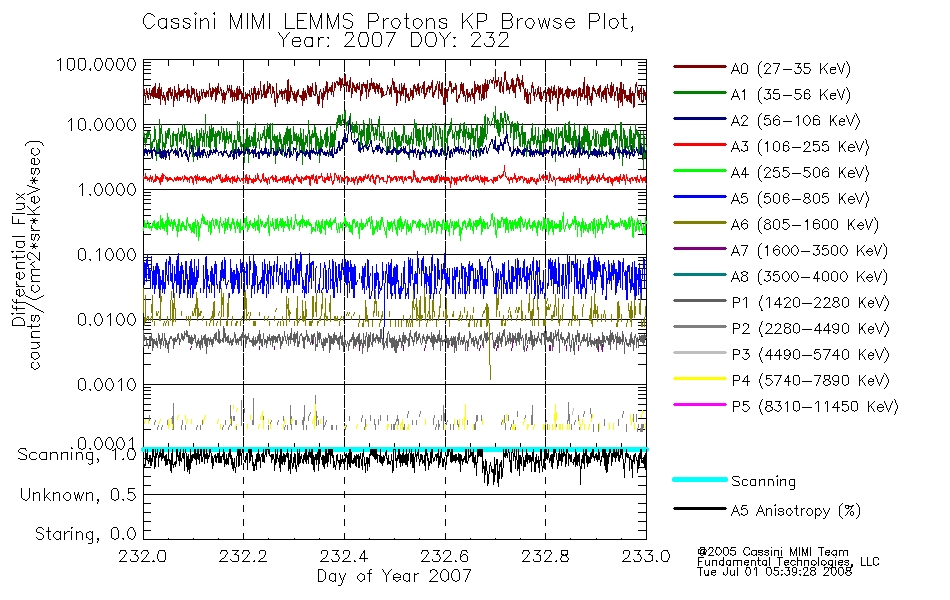Click the 232.4 x-axis tick label

344,556
